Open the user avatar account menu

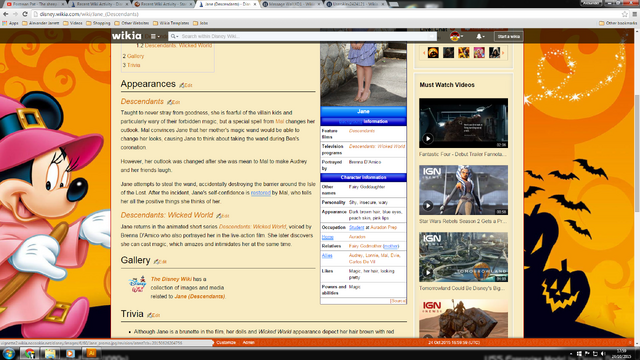[x=456, y=36]
